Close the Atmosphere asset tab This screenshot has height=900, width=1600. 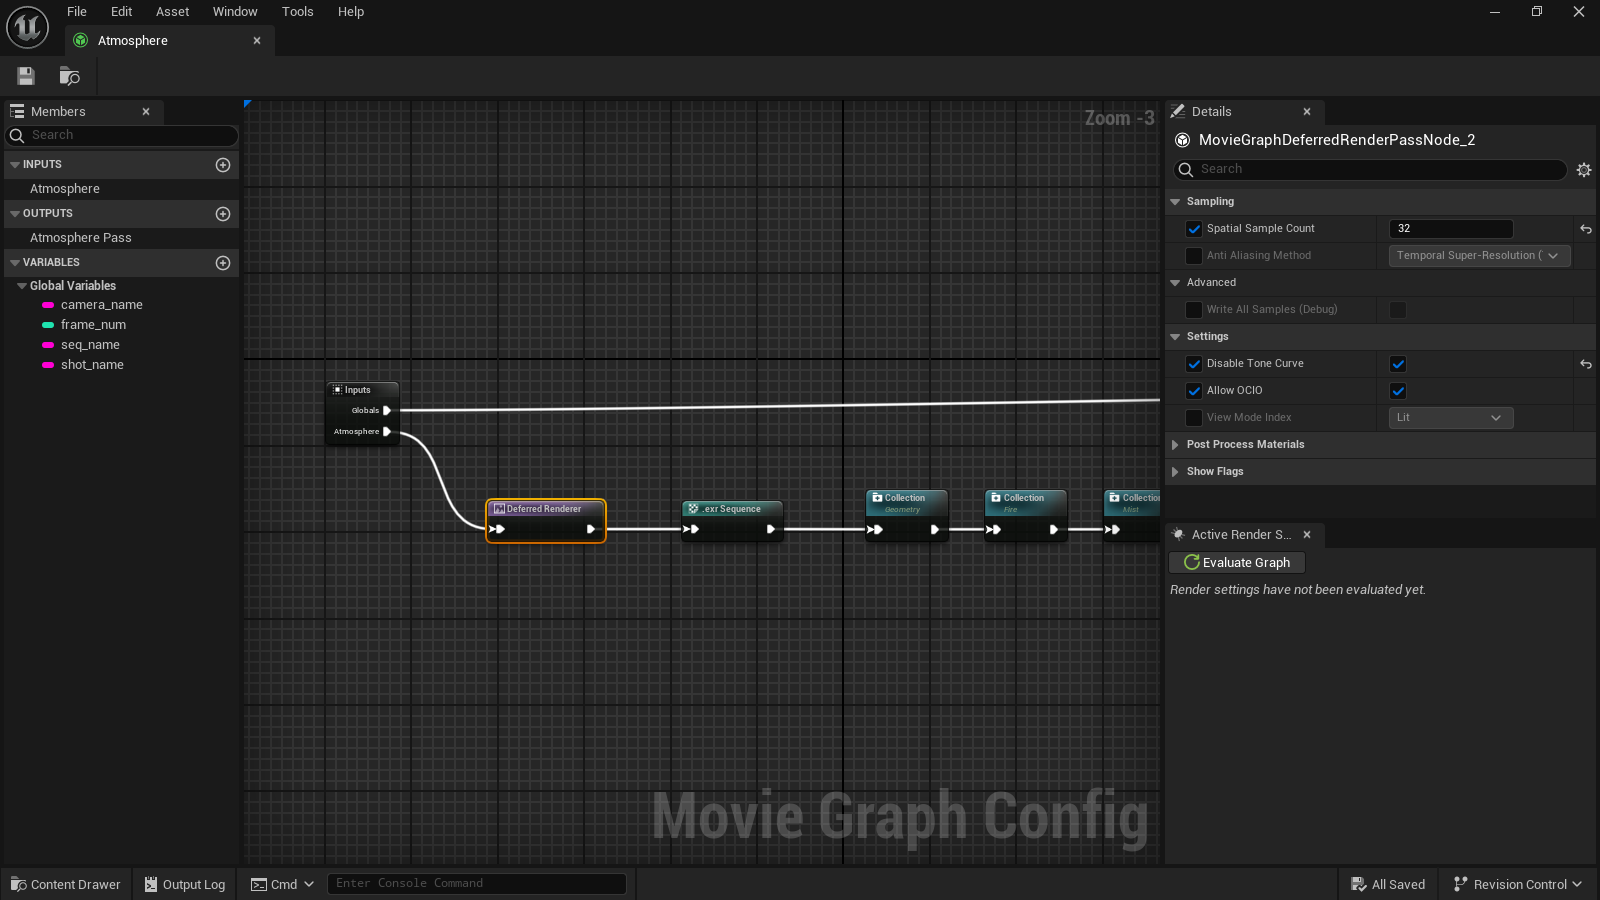click(x=257, y=41)
